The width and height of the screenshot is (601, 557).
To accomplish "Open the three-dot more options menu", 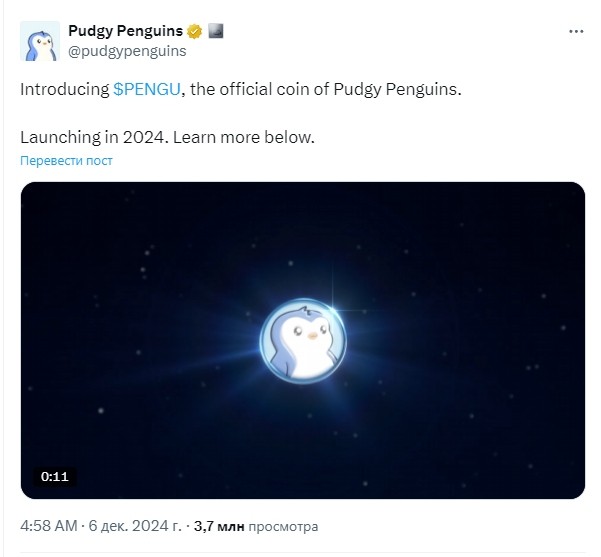I will tap(576, 31).
